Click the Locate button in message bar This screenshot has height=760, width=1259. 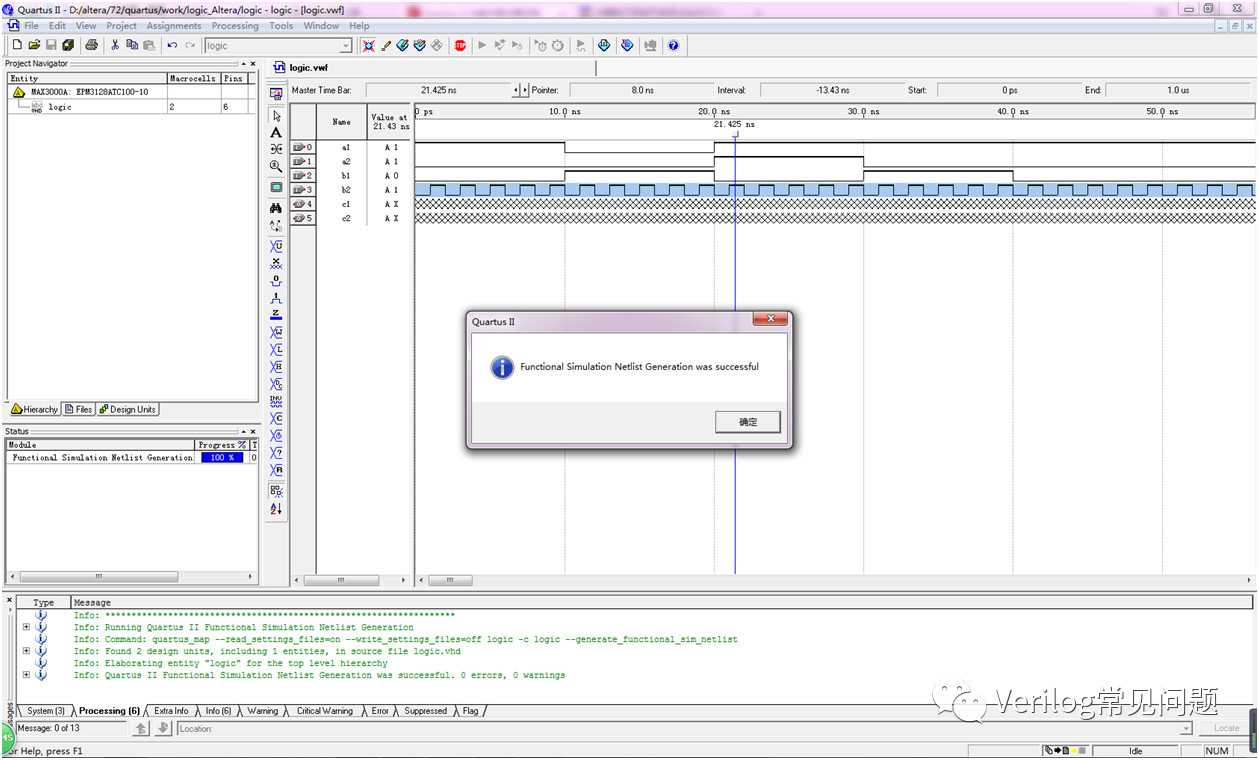1226,728
